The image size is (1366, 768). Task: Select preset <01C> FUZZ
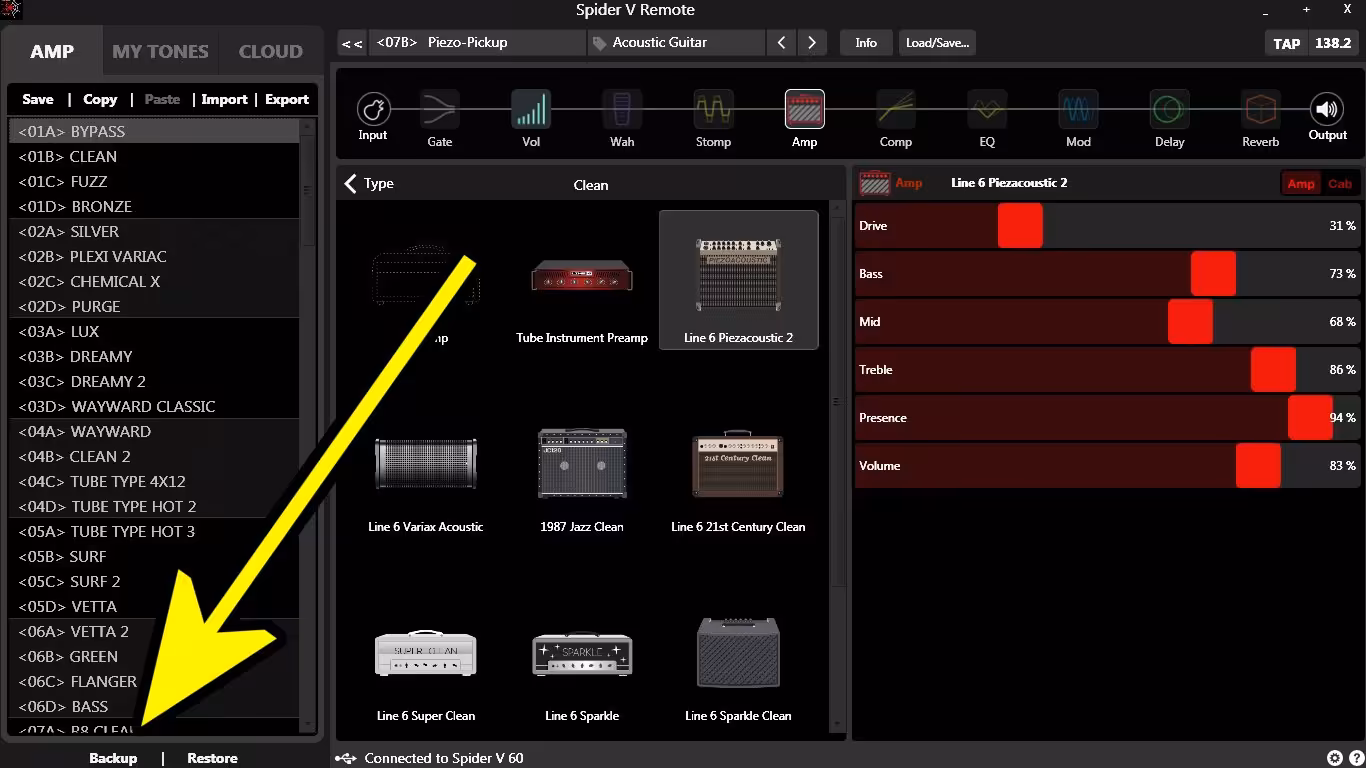(x=153, y=181)
